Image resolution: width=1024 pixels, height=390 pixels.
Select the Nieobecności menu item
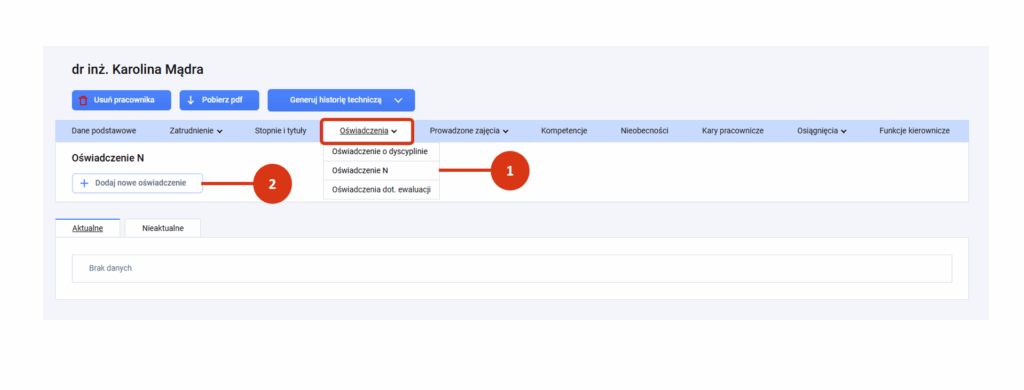point(644,131)
